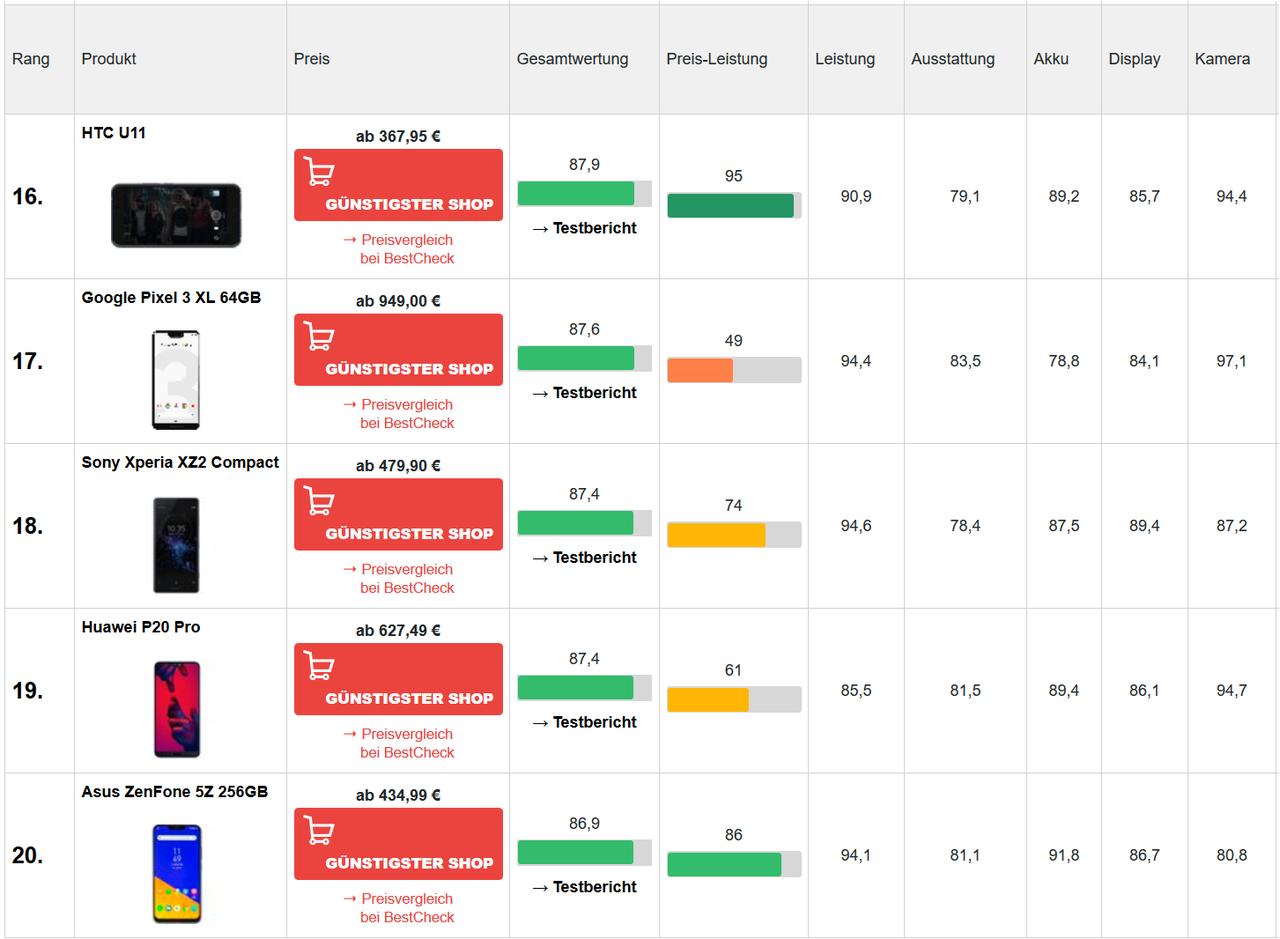This screenshot has height=939, width=1280.
Task: Open Preisvergleich bei BestCheck for Asus ZenFone 5Z
Action: 398,908
